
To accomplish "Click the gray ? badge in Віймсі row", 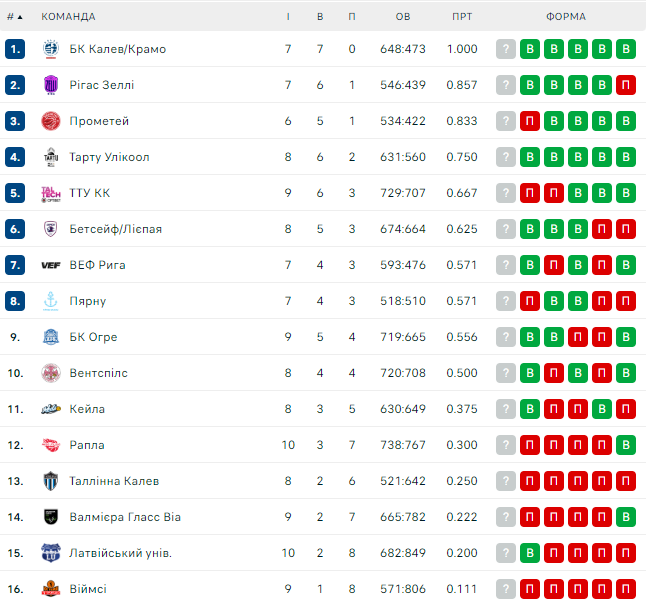I will 506,589.
